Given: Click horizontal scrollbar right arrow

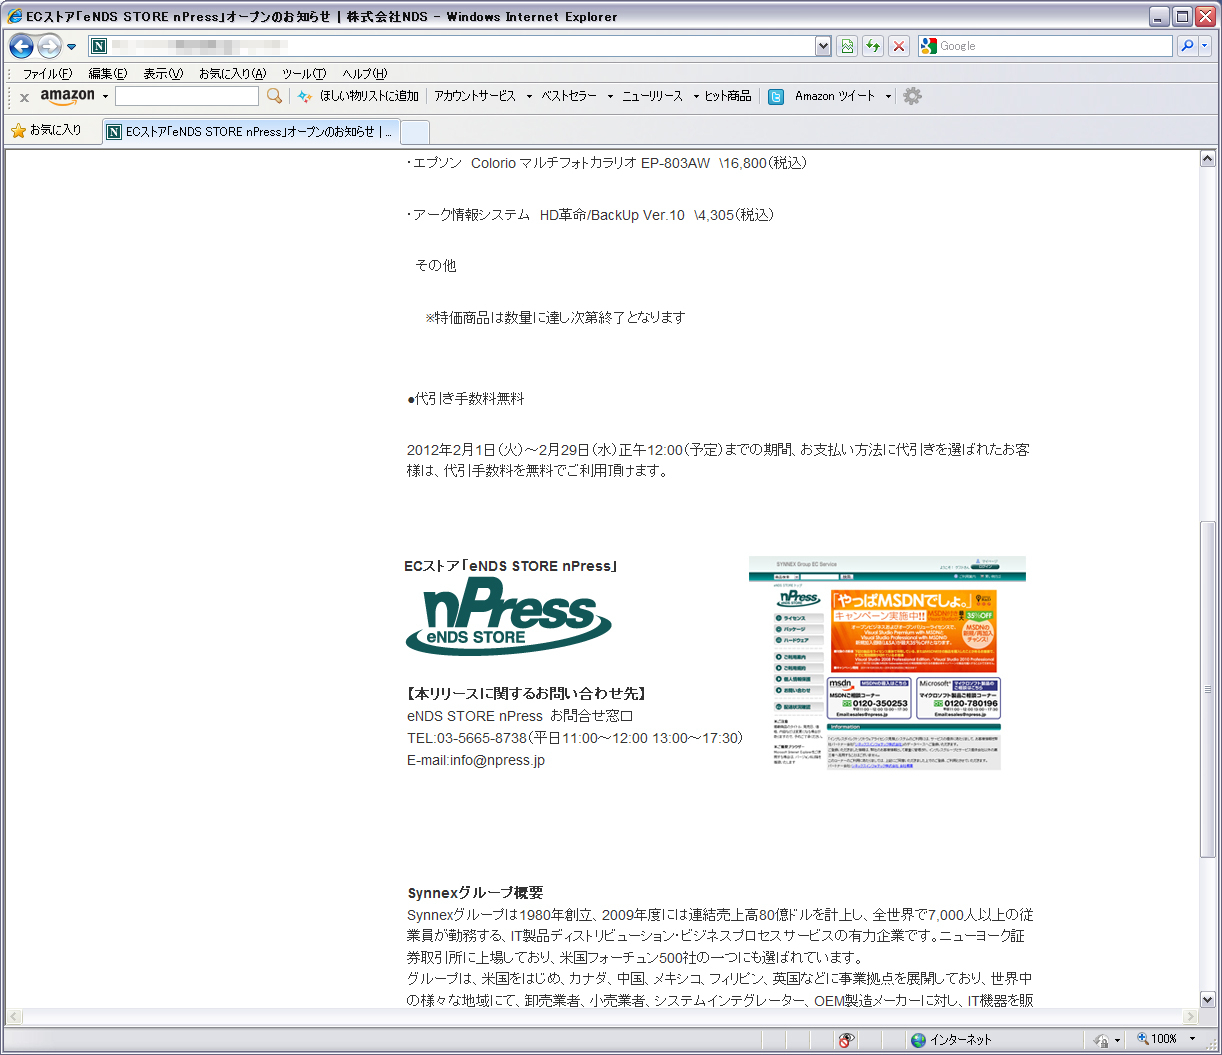Looking at the screenshot, I should click(1190, 1016).
